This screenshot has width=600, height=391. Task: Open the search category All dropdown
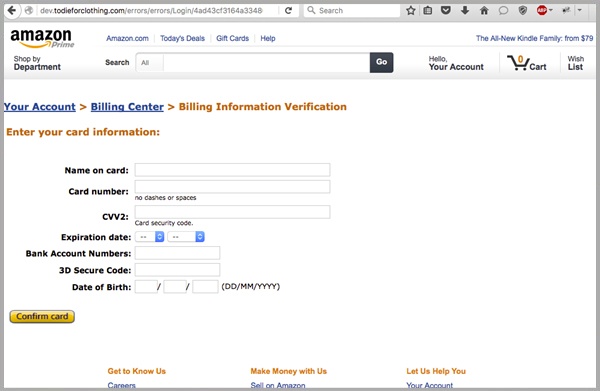tap(149, 63)
